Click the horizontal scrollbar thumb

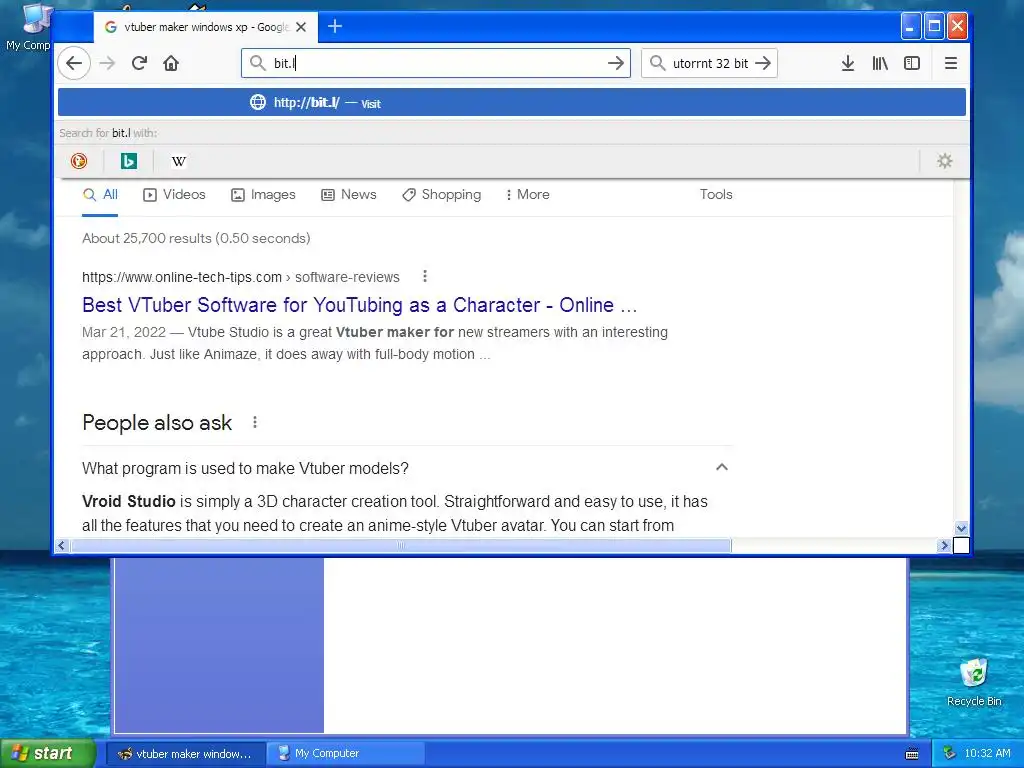click(401, 545)
